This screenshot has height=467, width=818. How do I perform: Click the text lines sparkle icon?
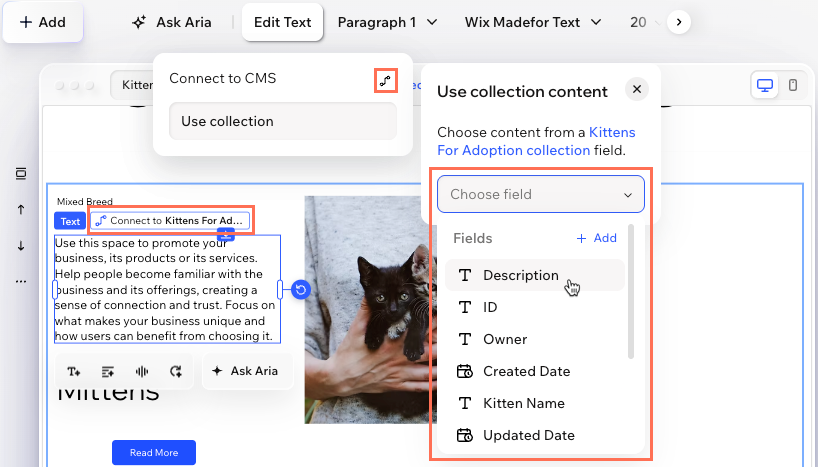coord(107,372)
